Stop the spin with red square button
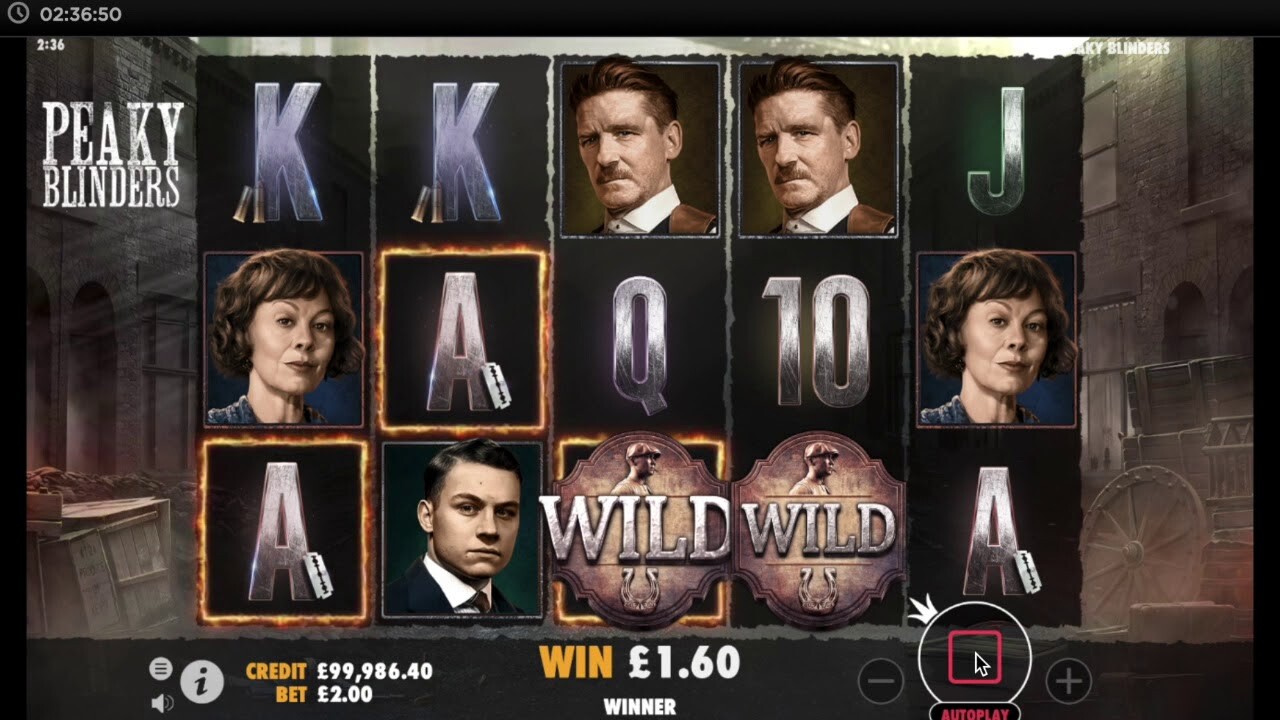This screenshot has width=1280, height=720. (975, 658)
